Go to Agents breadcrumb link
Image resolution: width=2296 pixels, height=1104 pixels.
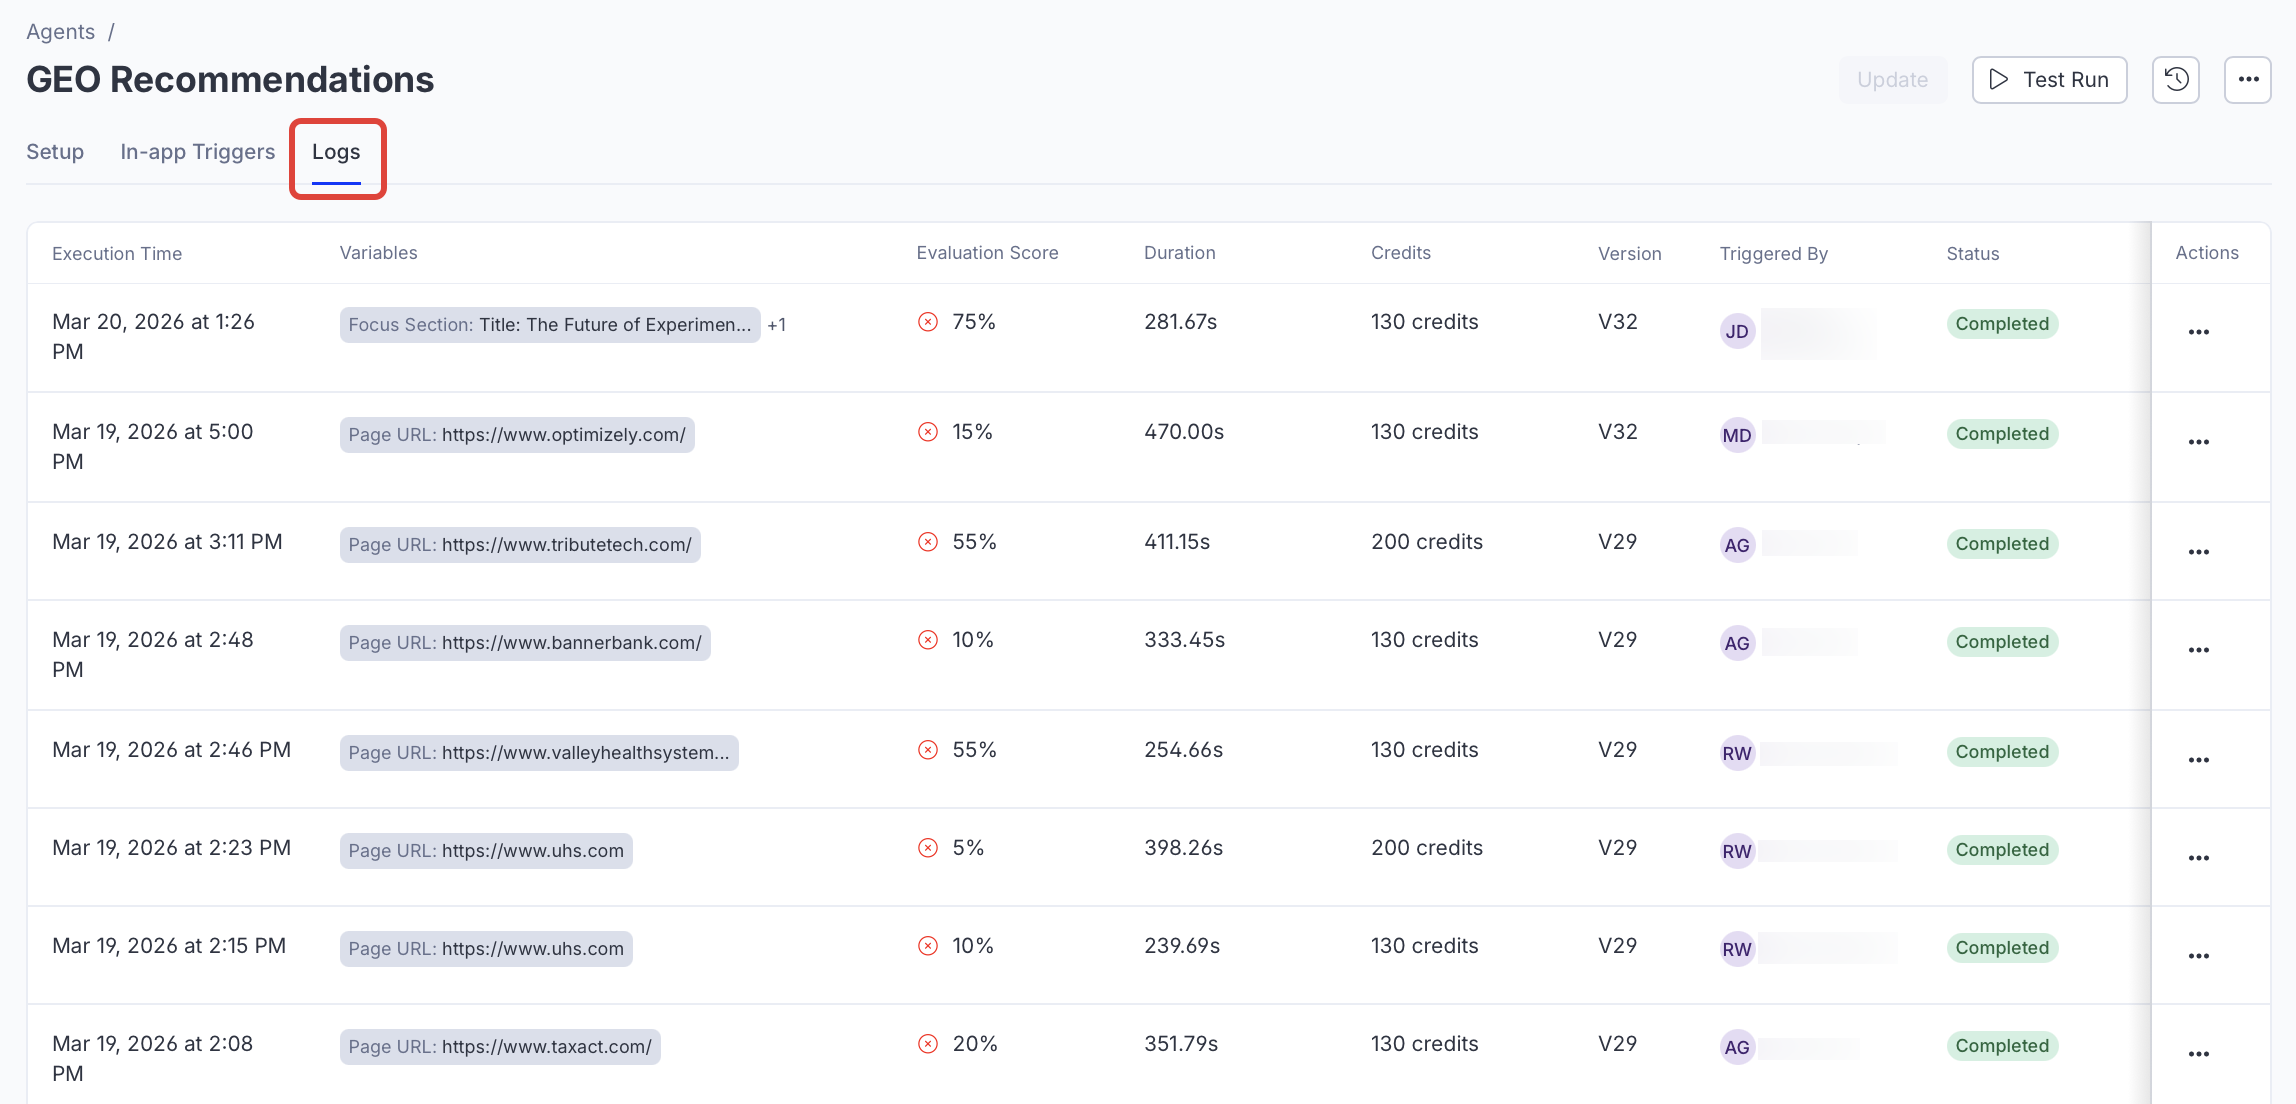click(x=60, y=32)
